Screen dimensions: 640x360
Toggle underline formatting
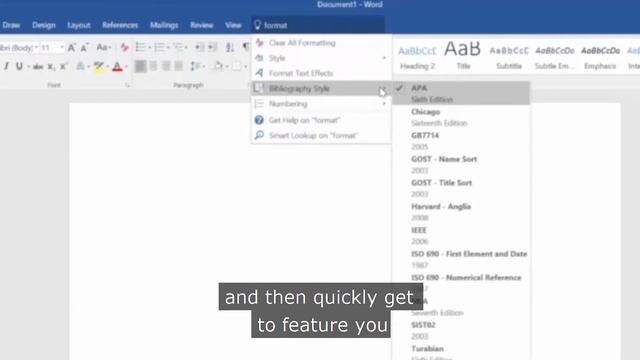pyautogui.click(x=19, y=66)
